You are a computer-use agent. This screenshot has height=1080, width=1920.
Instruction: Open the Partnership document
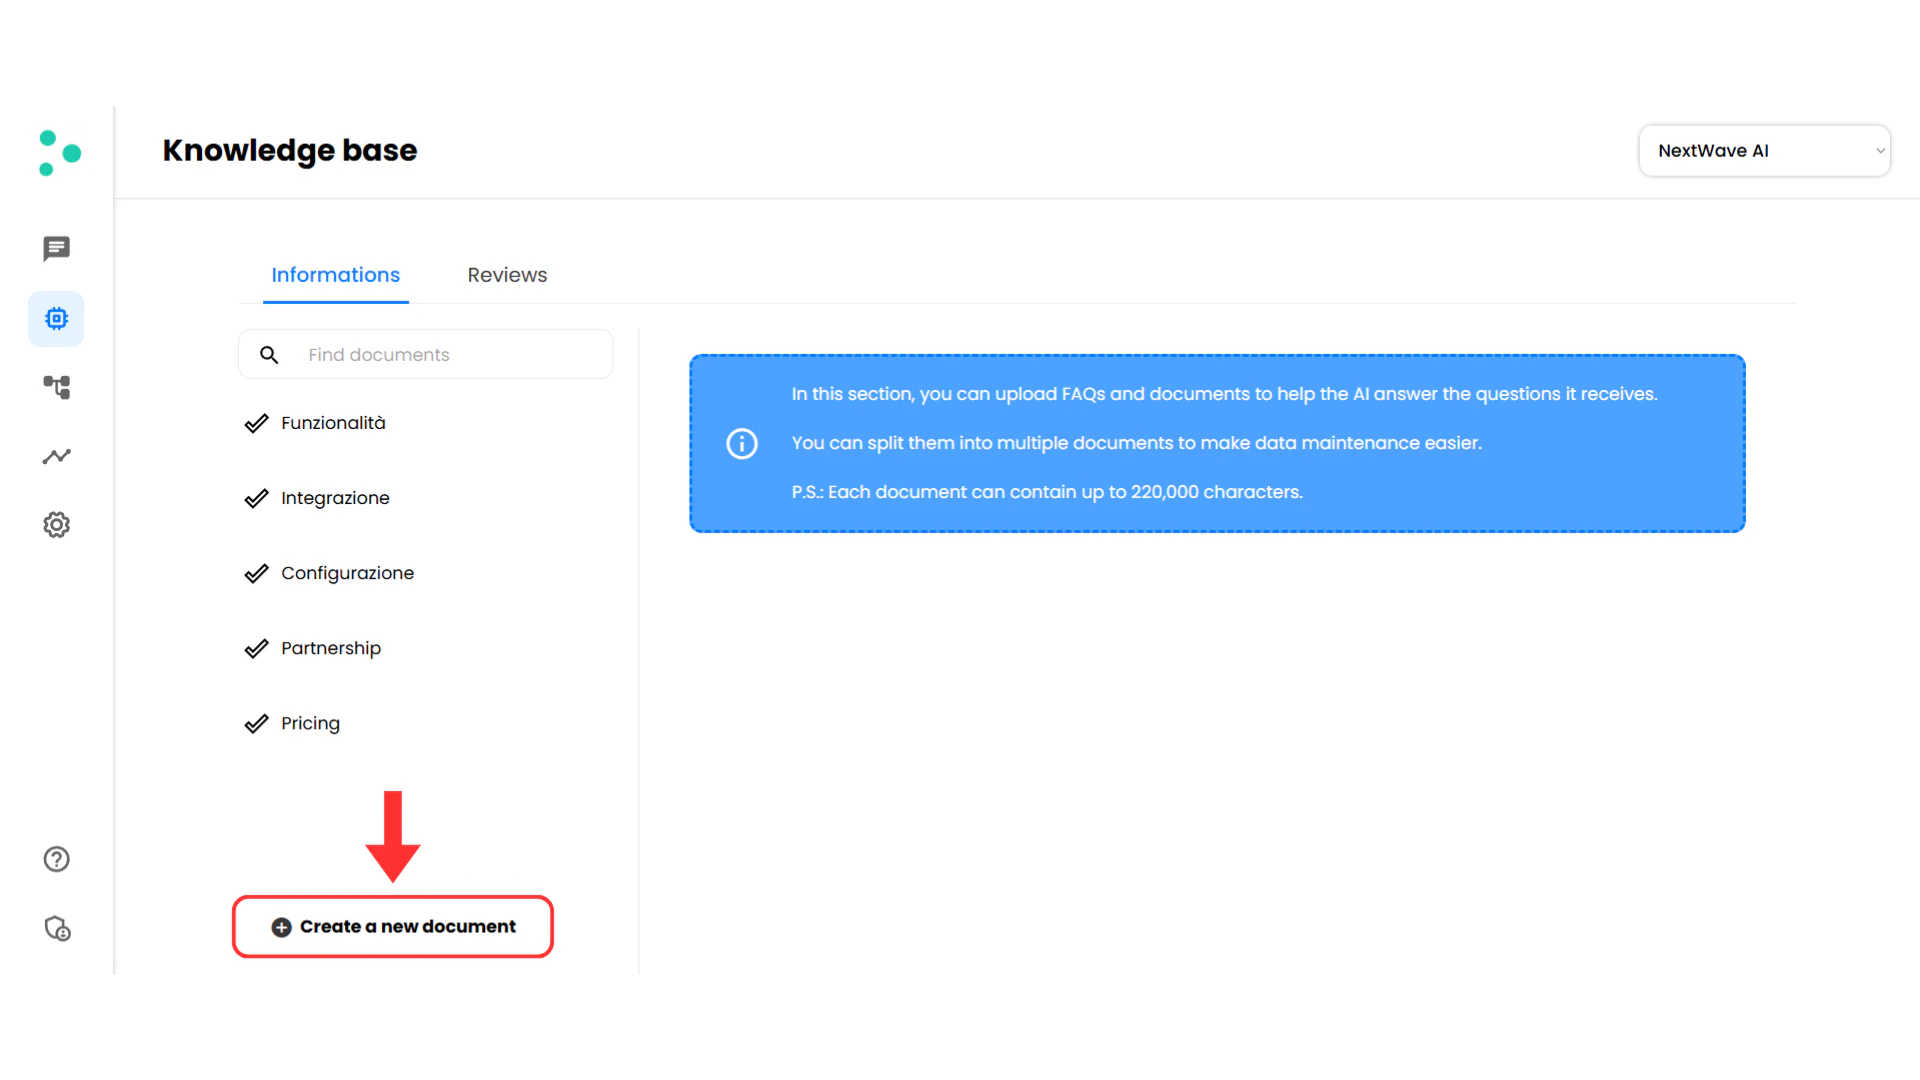click(x=331, y=648)
